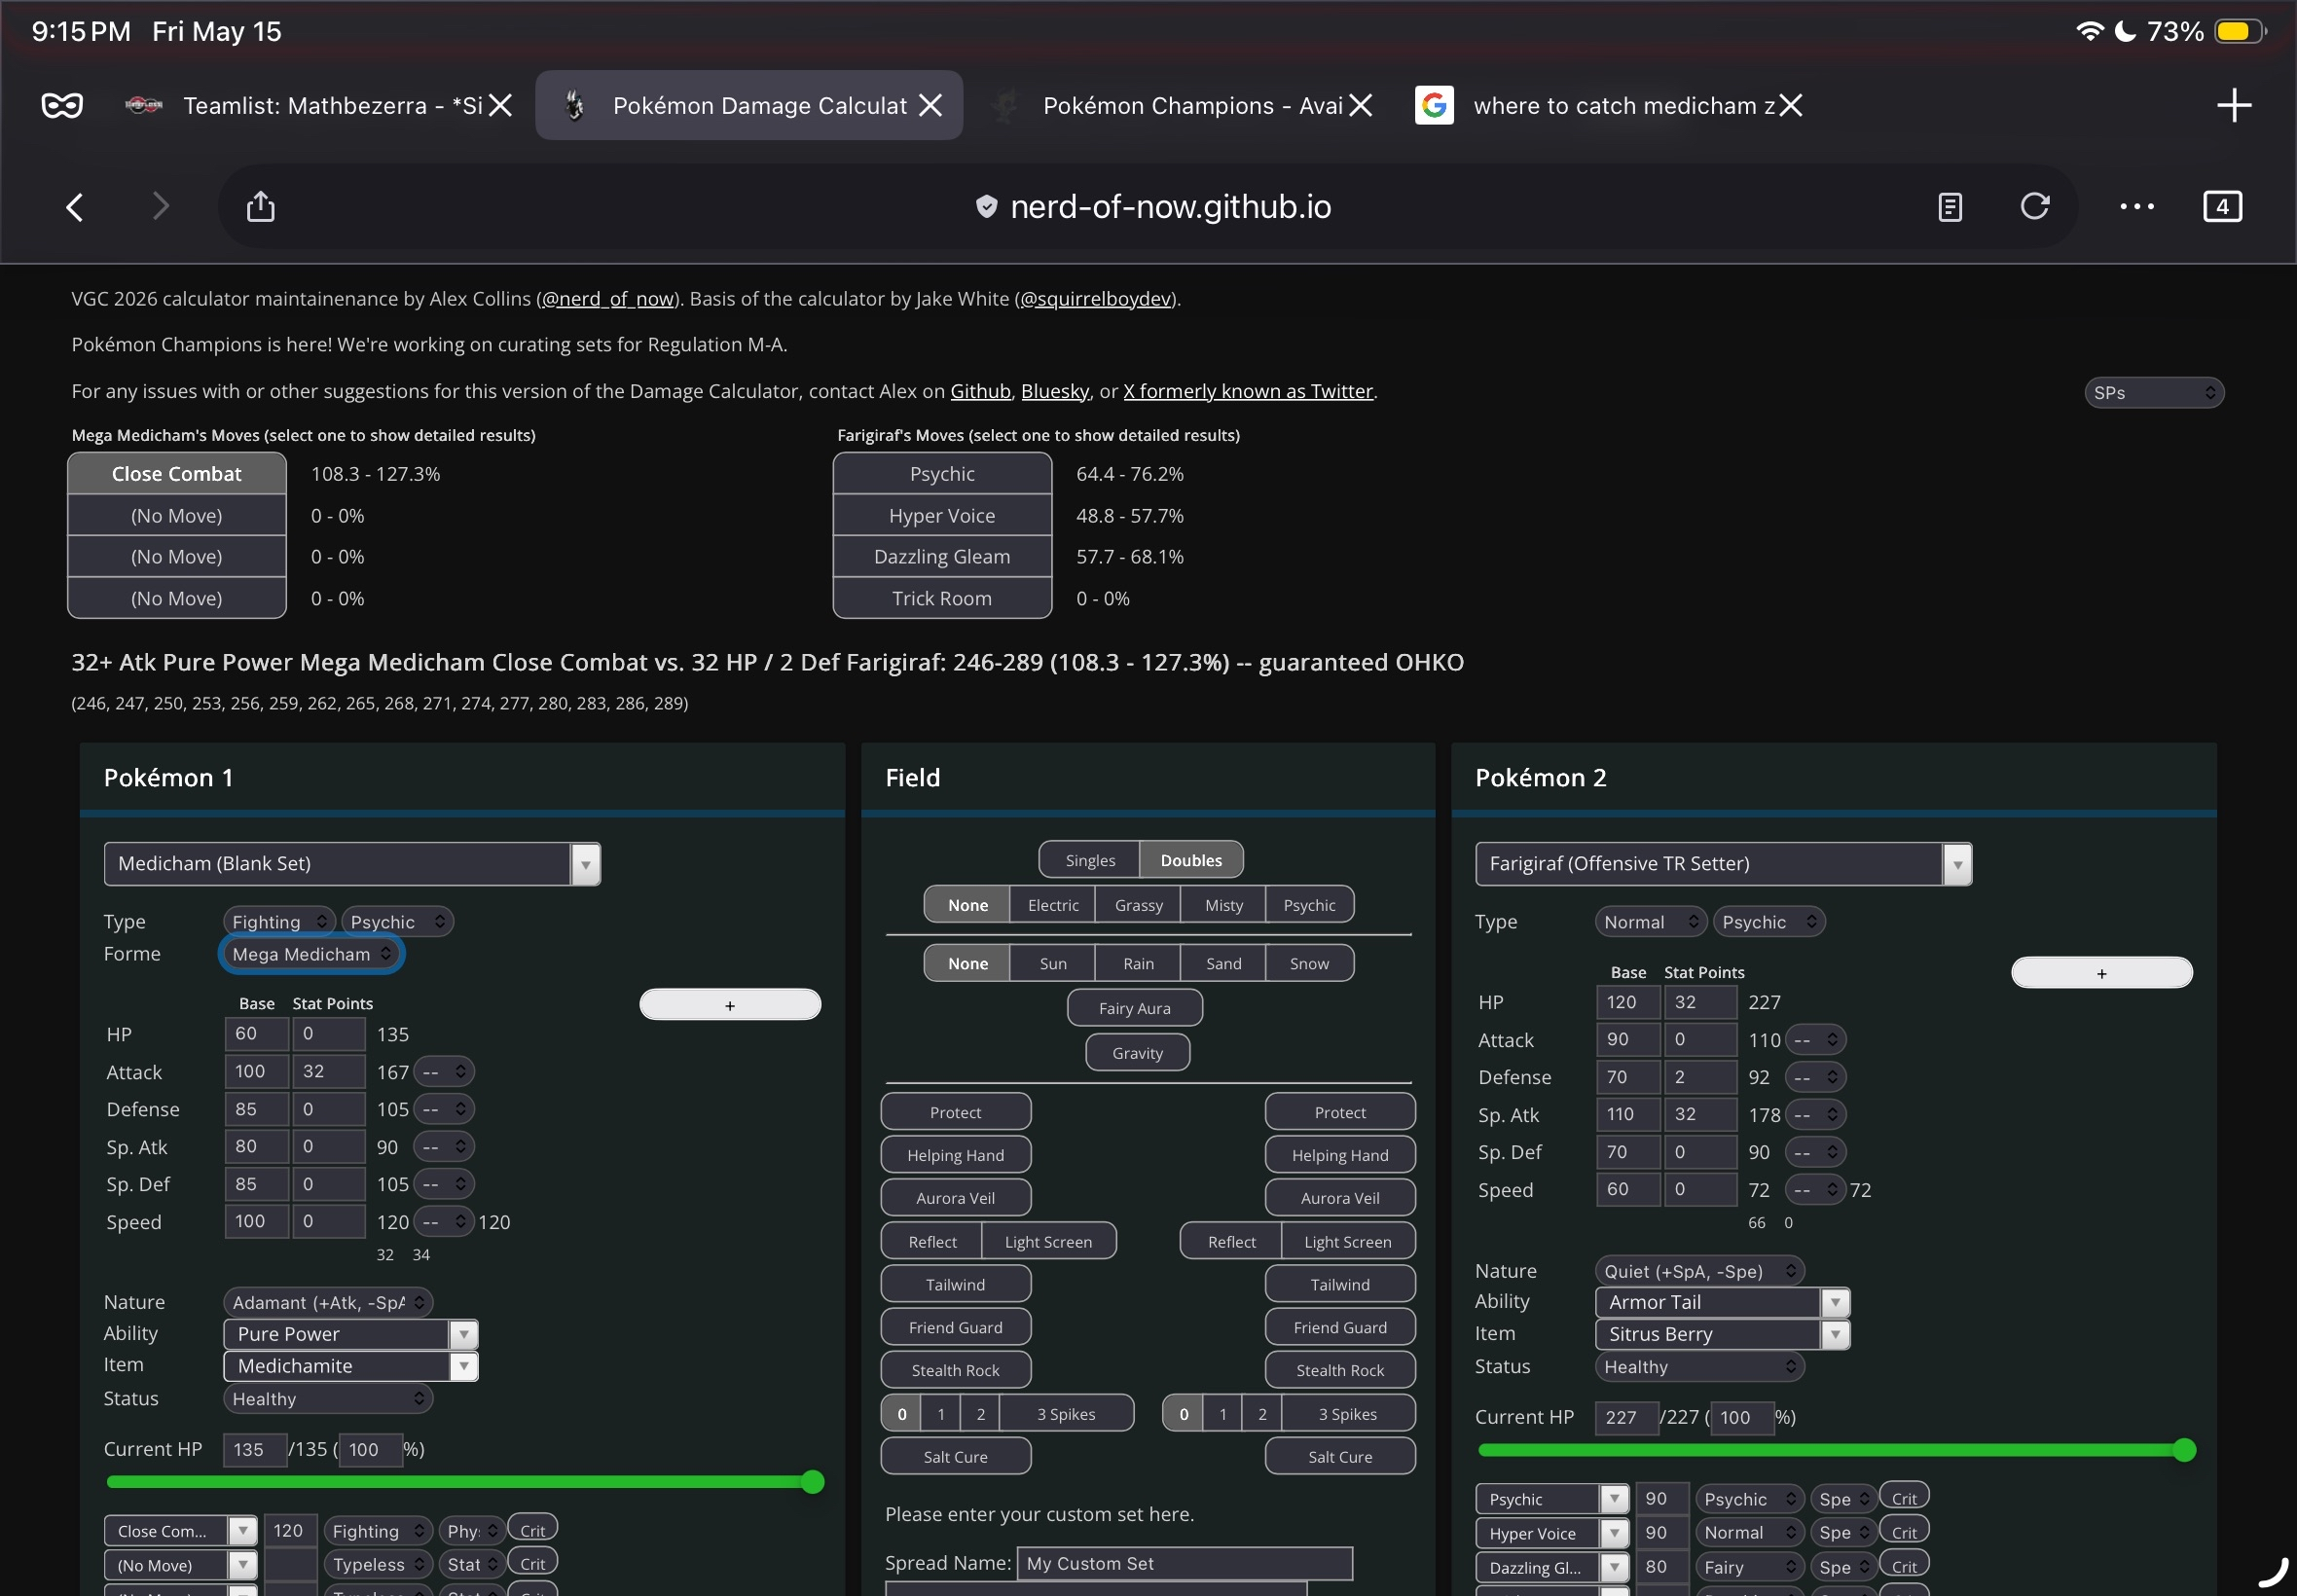Select Trick Room move result

point(942,598)
